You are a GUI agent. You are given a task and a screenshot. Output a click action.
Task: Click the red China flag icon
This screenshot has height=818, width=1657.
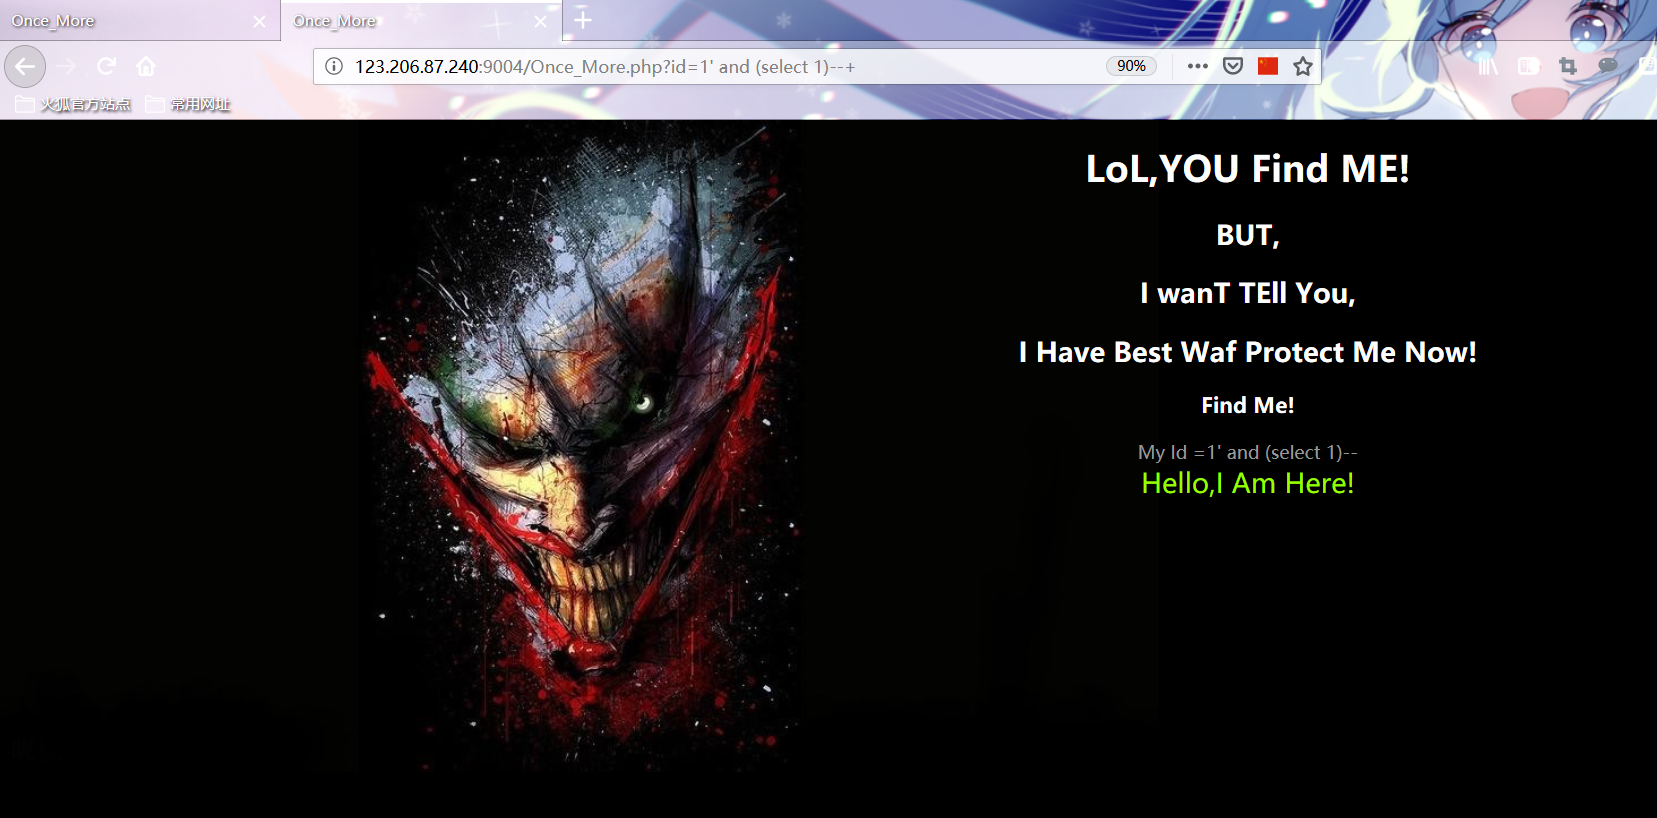(1268, 66)
